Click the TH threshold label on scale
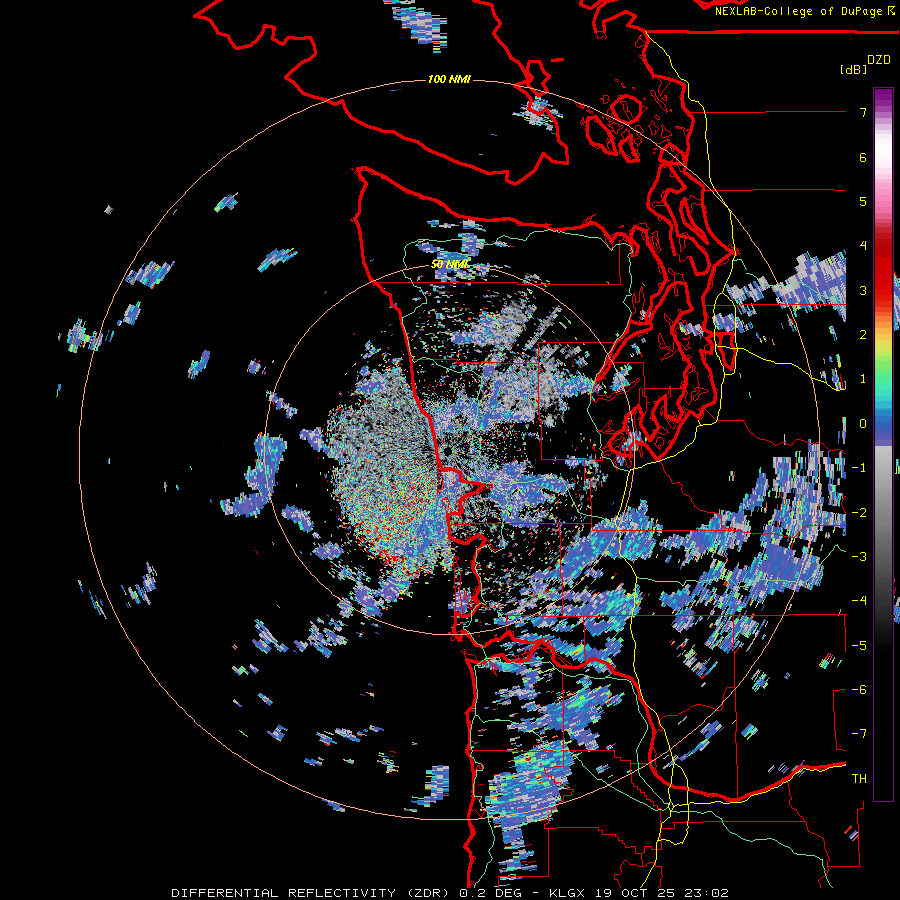Viewport: 900px width, 900px height. tap(859, 779)
